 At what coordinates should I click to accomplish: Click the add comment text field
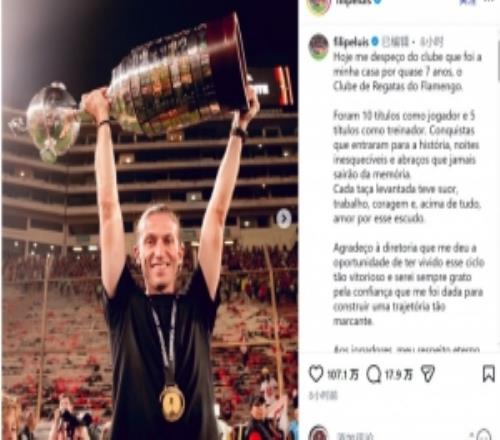coord(400,435)
